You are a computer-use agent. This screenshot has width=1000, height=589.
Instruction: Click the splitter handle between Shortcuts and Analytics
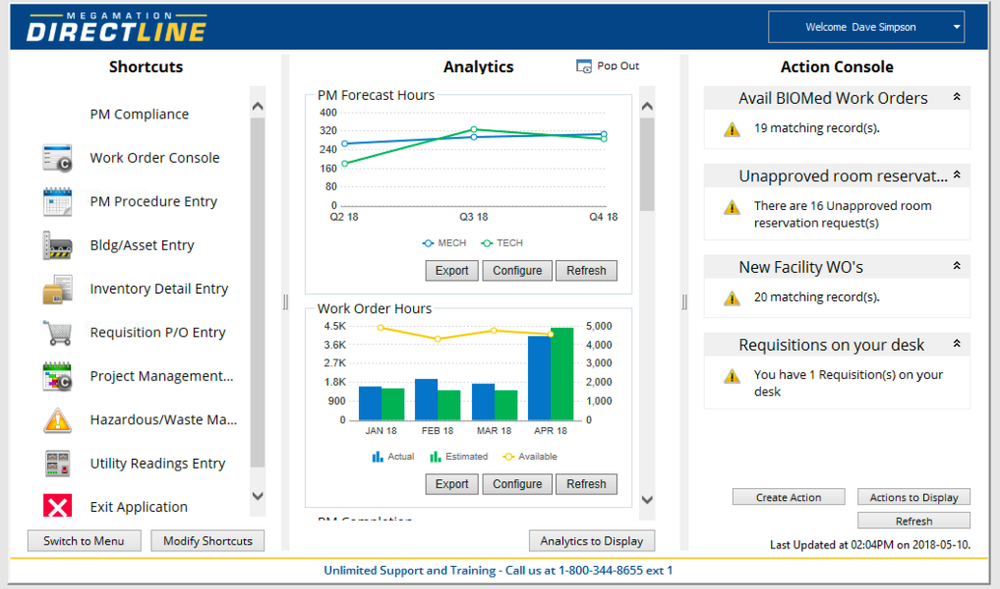(286, 302)
